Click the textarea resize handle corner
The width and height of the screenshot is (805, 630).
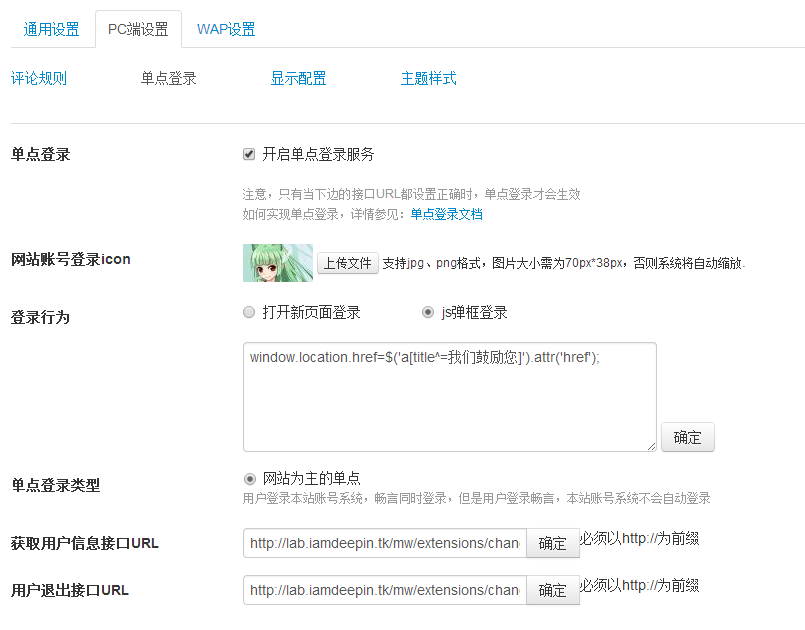click(650, 445)
